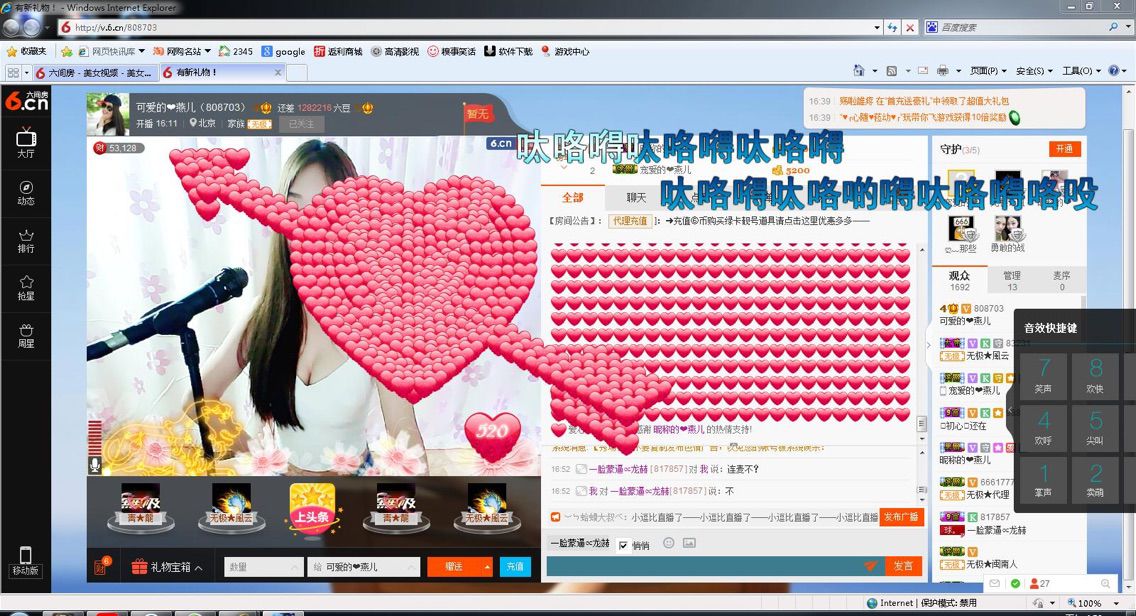This screenshot has height=616, width=1136.
Task: Open the 工具(O) menu dropdown
Action: pos(1081,70)
